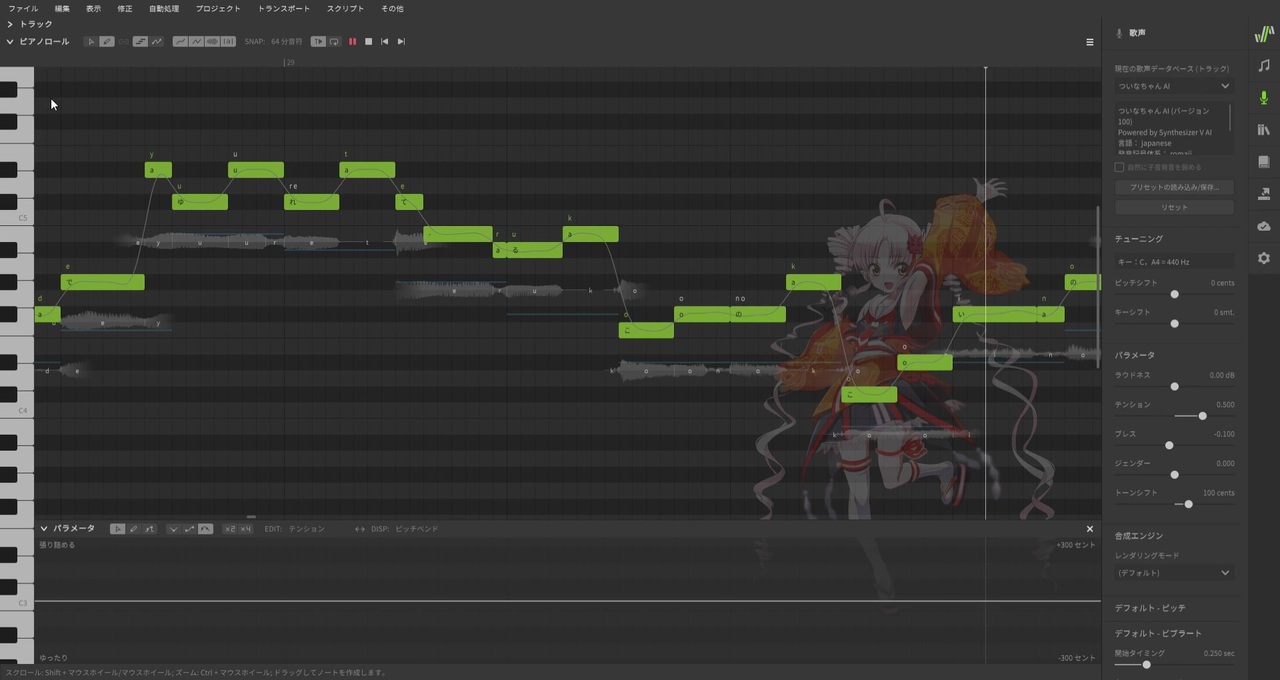The image size is (1280, 680).
Task: Open the スクリプト menu
Action: (345, 8)
